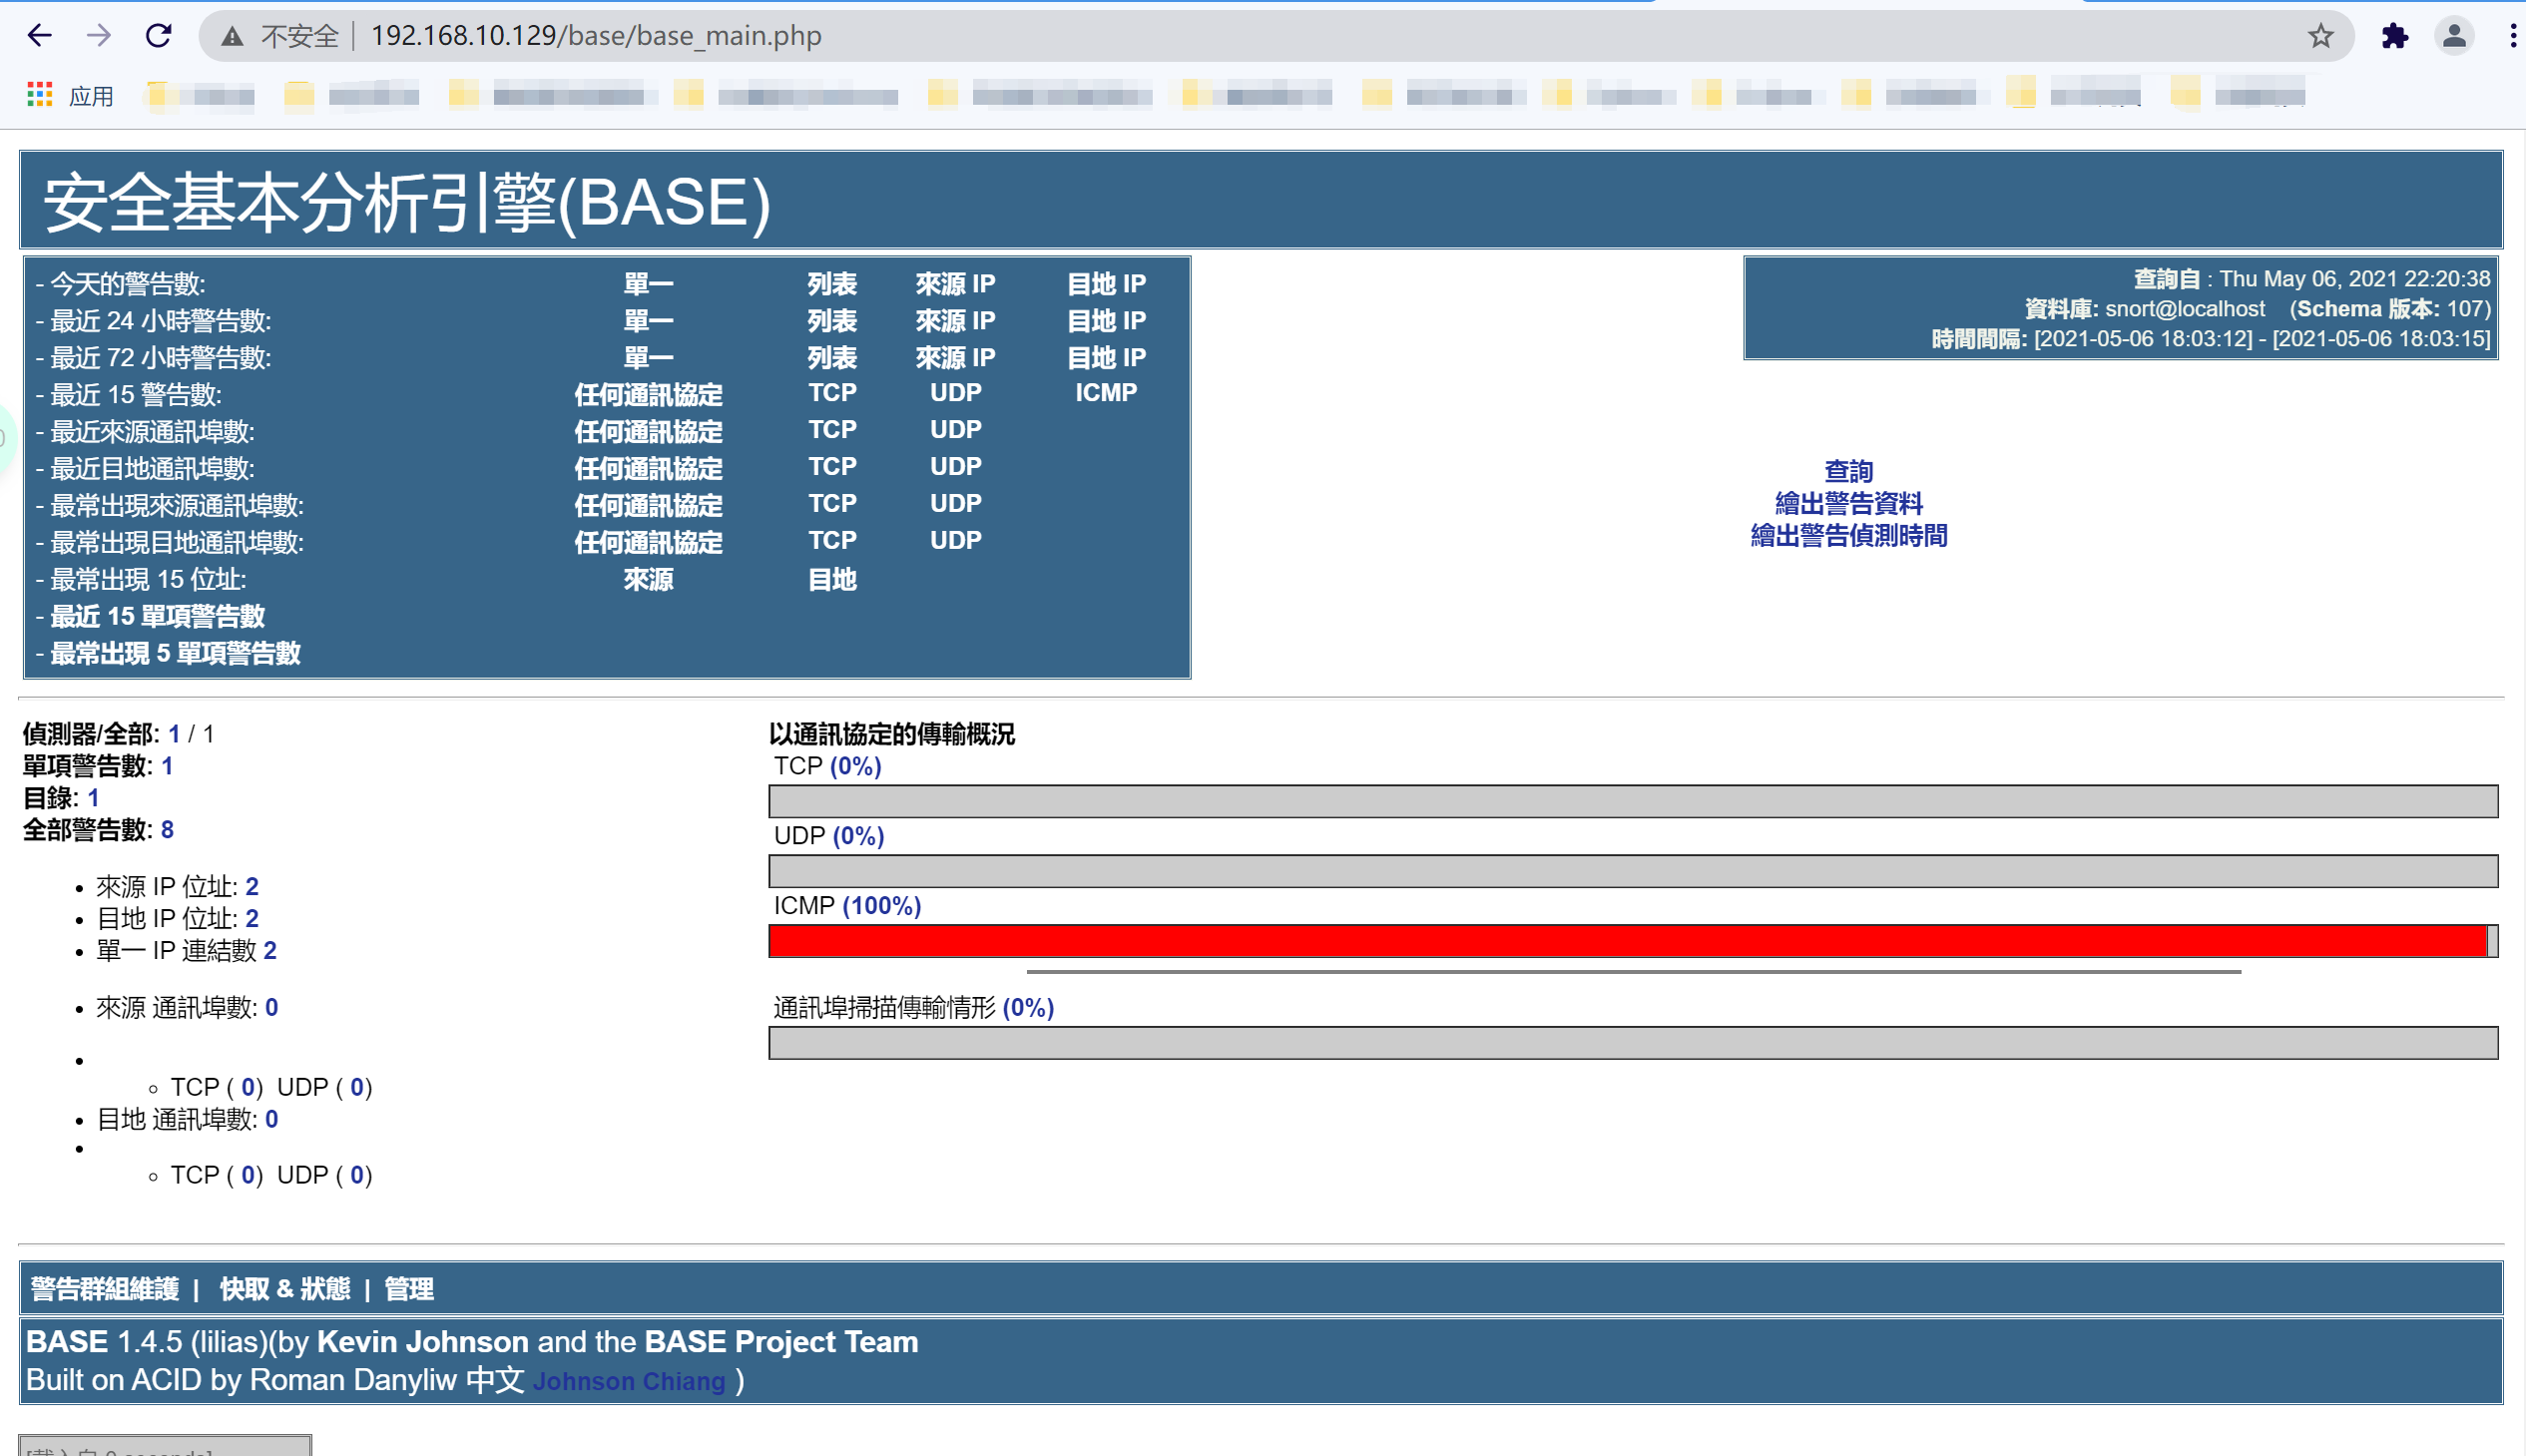Open today's alerts 來源 IP link

[x=955, y=284]
